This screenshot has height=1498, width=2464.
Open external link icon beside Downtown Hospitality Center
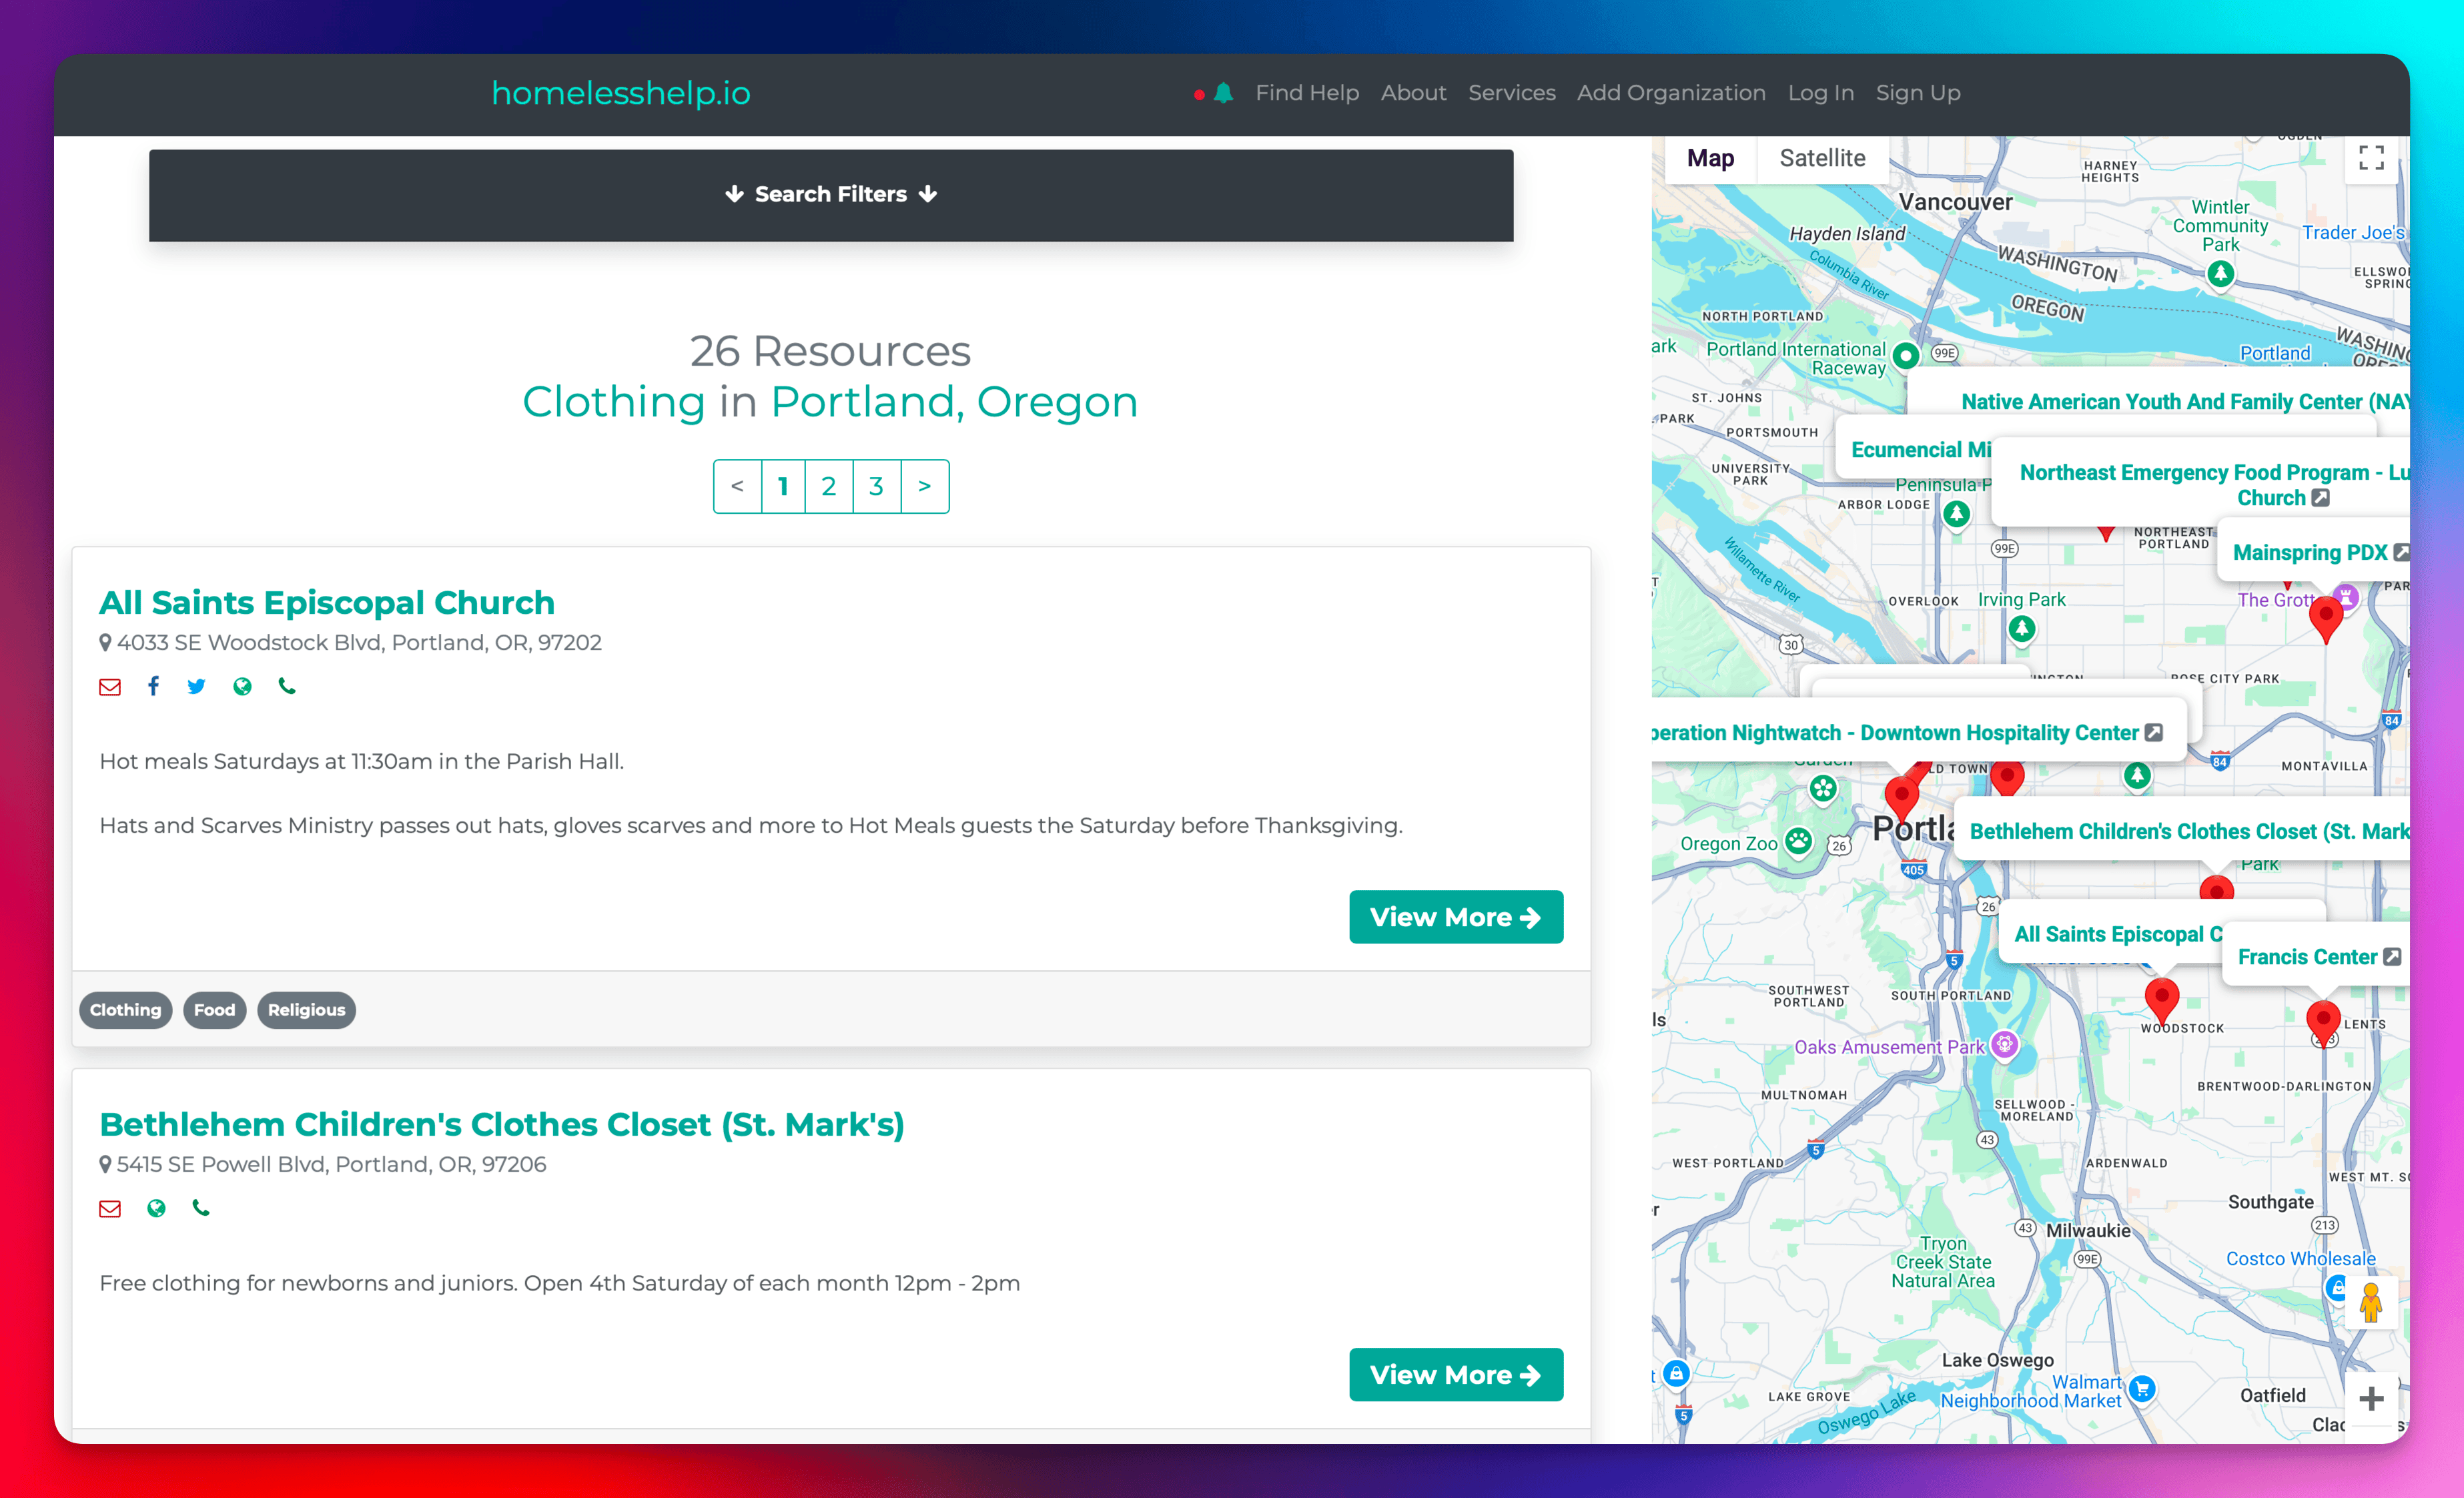(2154, 733)
